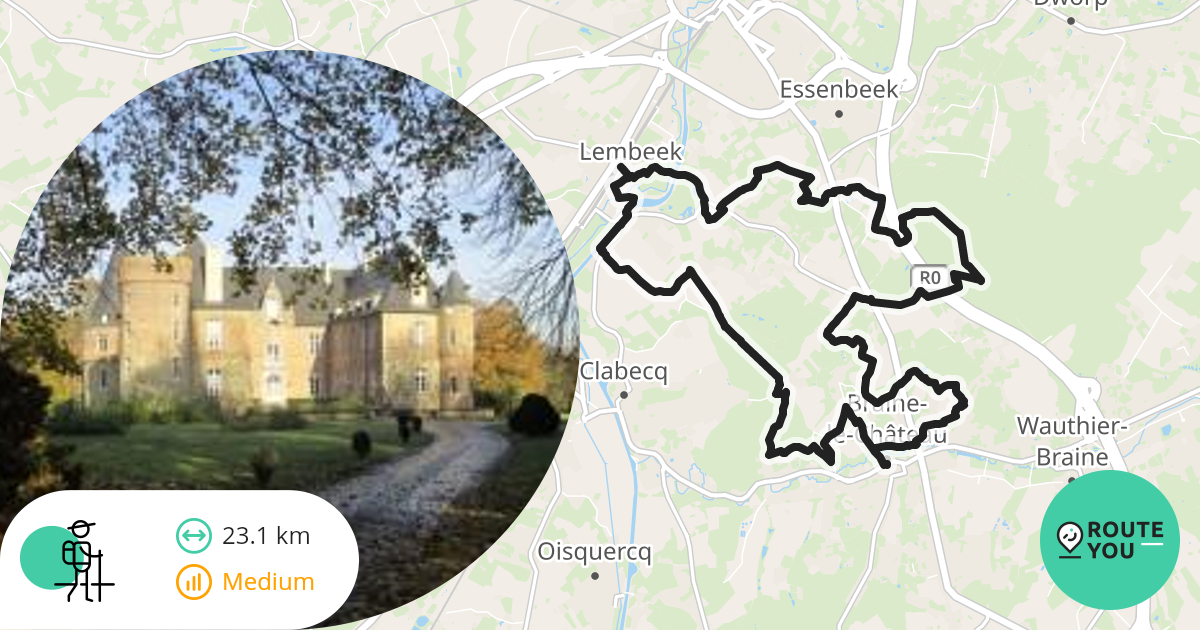This screenshot has height=630, width=1200.
Task: Click the Essenbeek town dot marker
Action: click(839, 113)
